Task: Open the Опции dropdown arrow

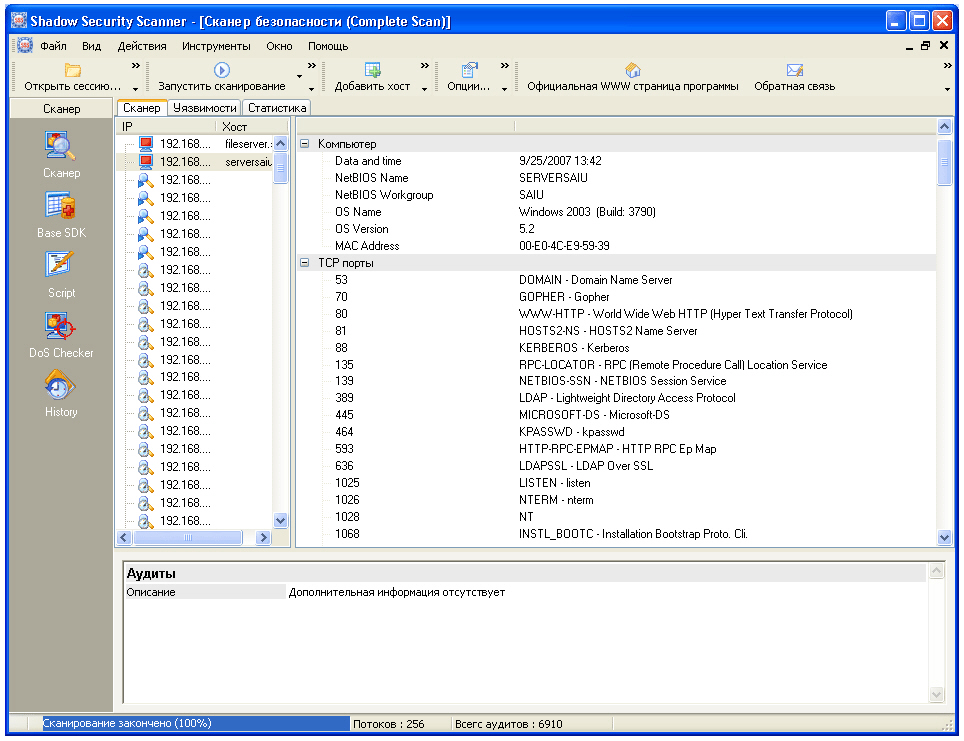Action: tap(504, 88)
